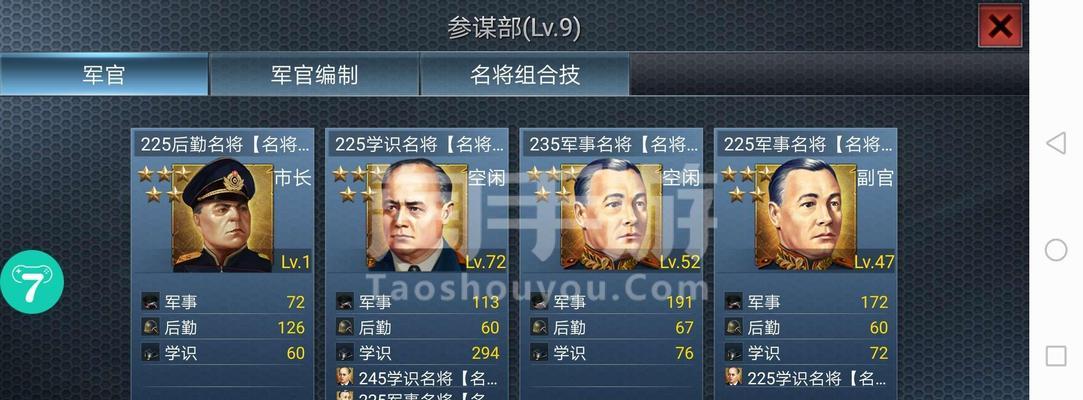
Task: Click the 学识 icon on the 235军事名将 card
Action: (x=539, y=353)
